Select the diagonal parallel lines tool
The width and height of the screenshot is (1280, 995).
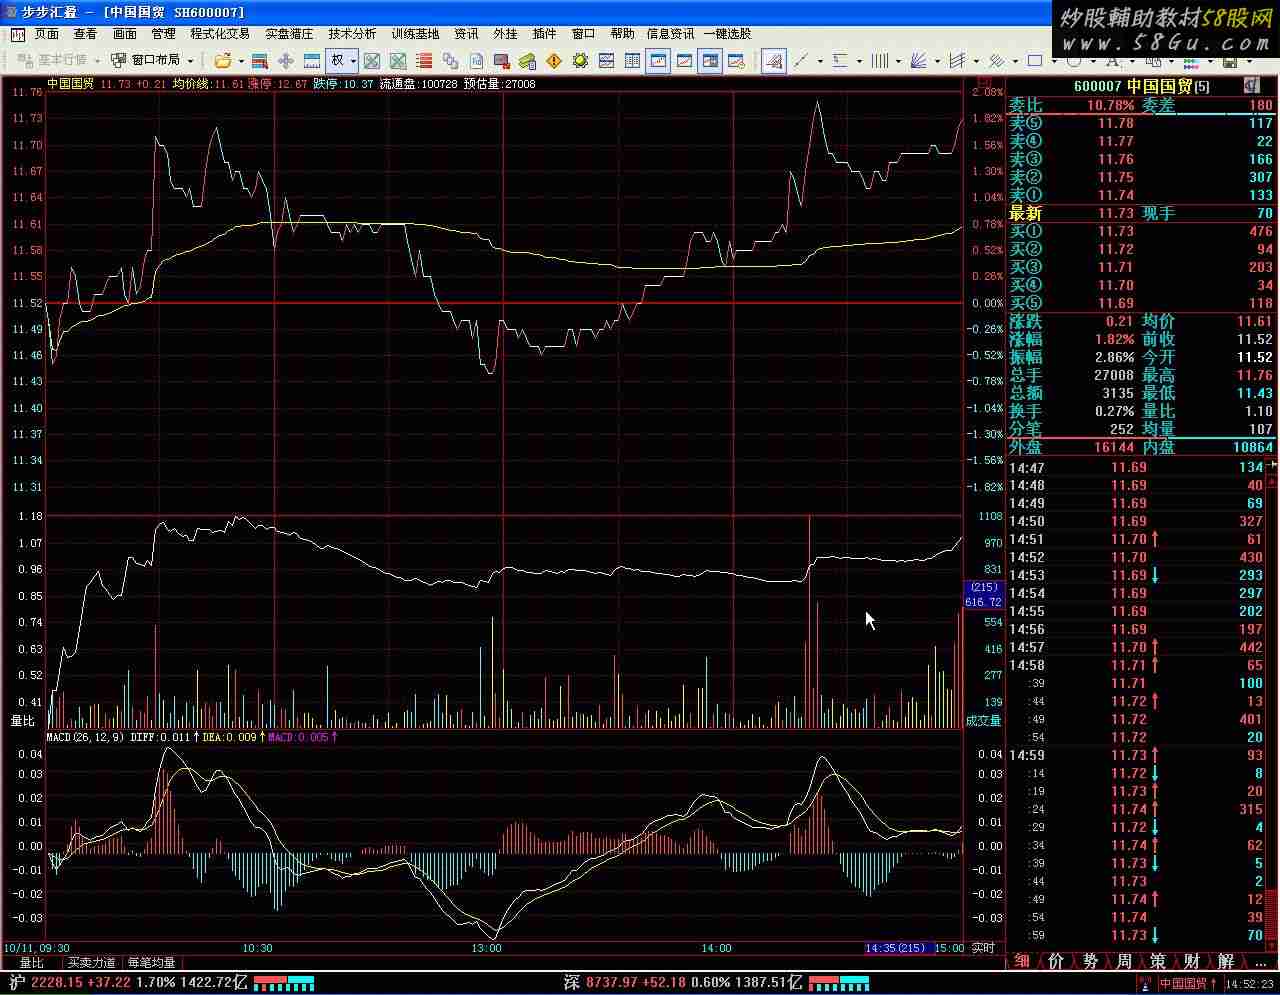(x=997, y=61)
